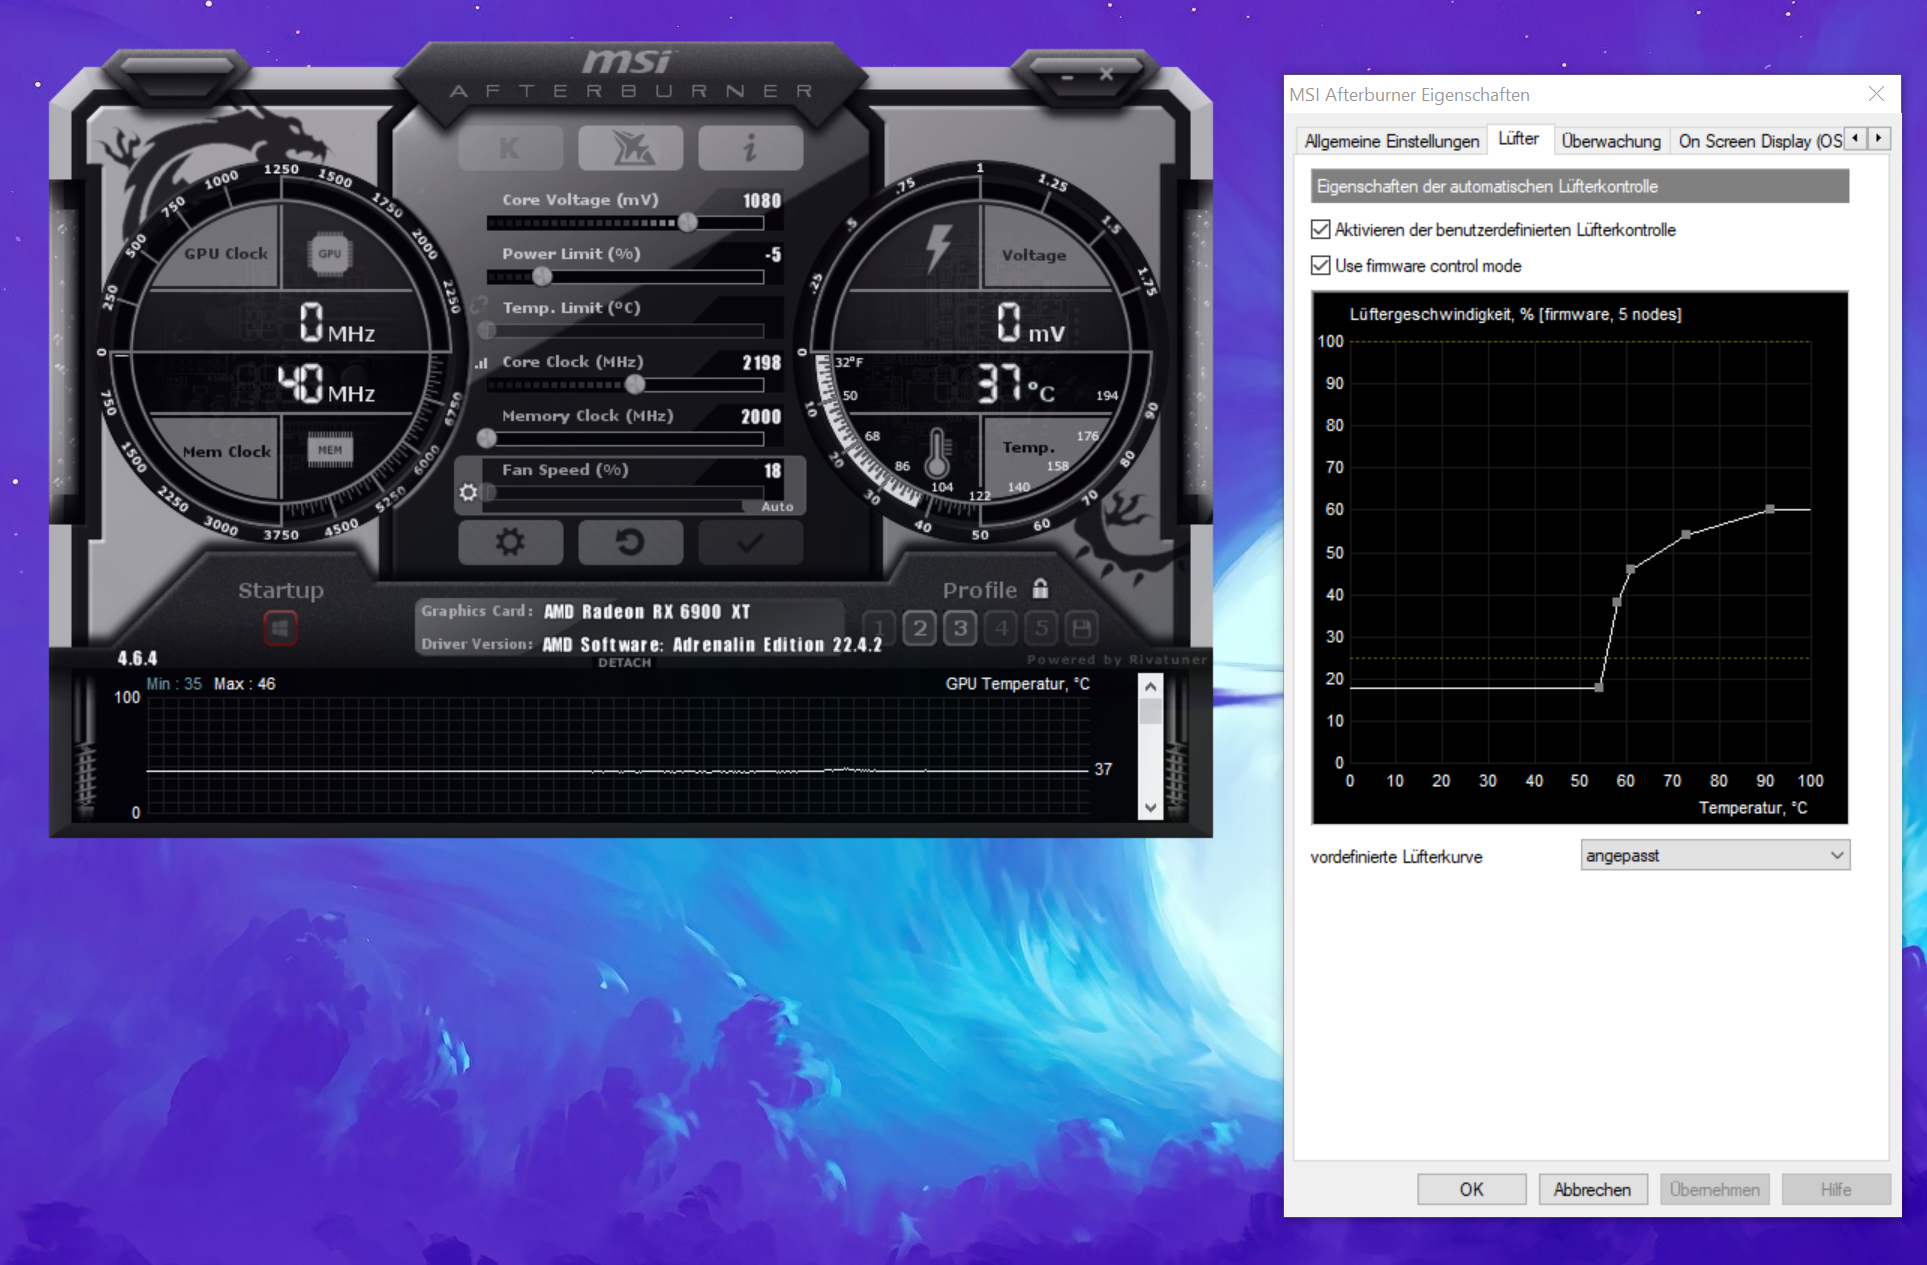
Task: Click the info 'i' button
Action: 750,149
